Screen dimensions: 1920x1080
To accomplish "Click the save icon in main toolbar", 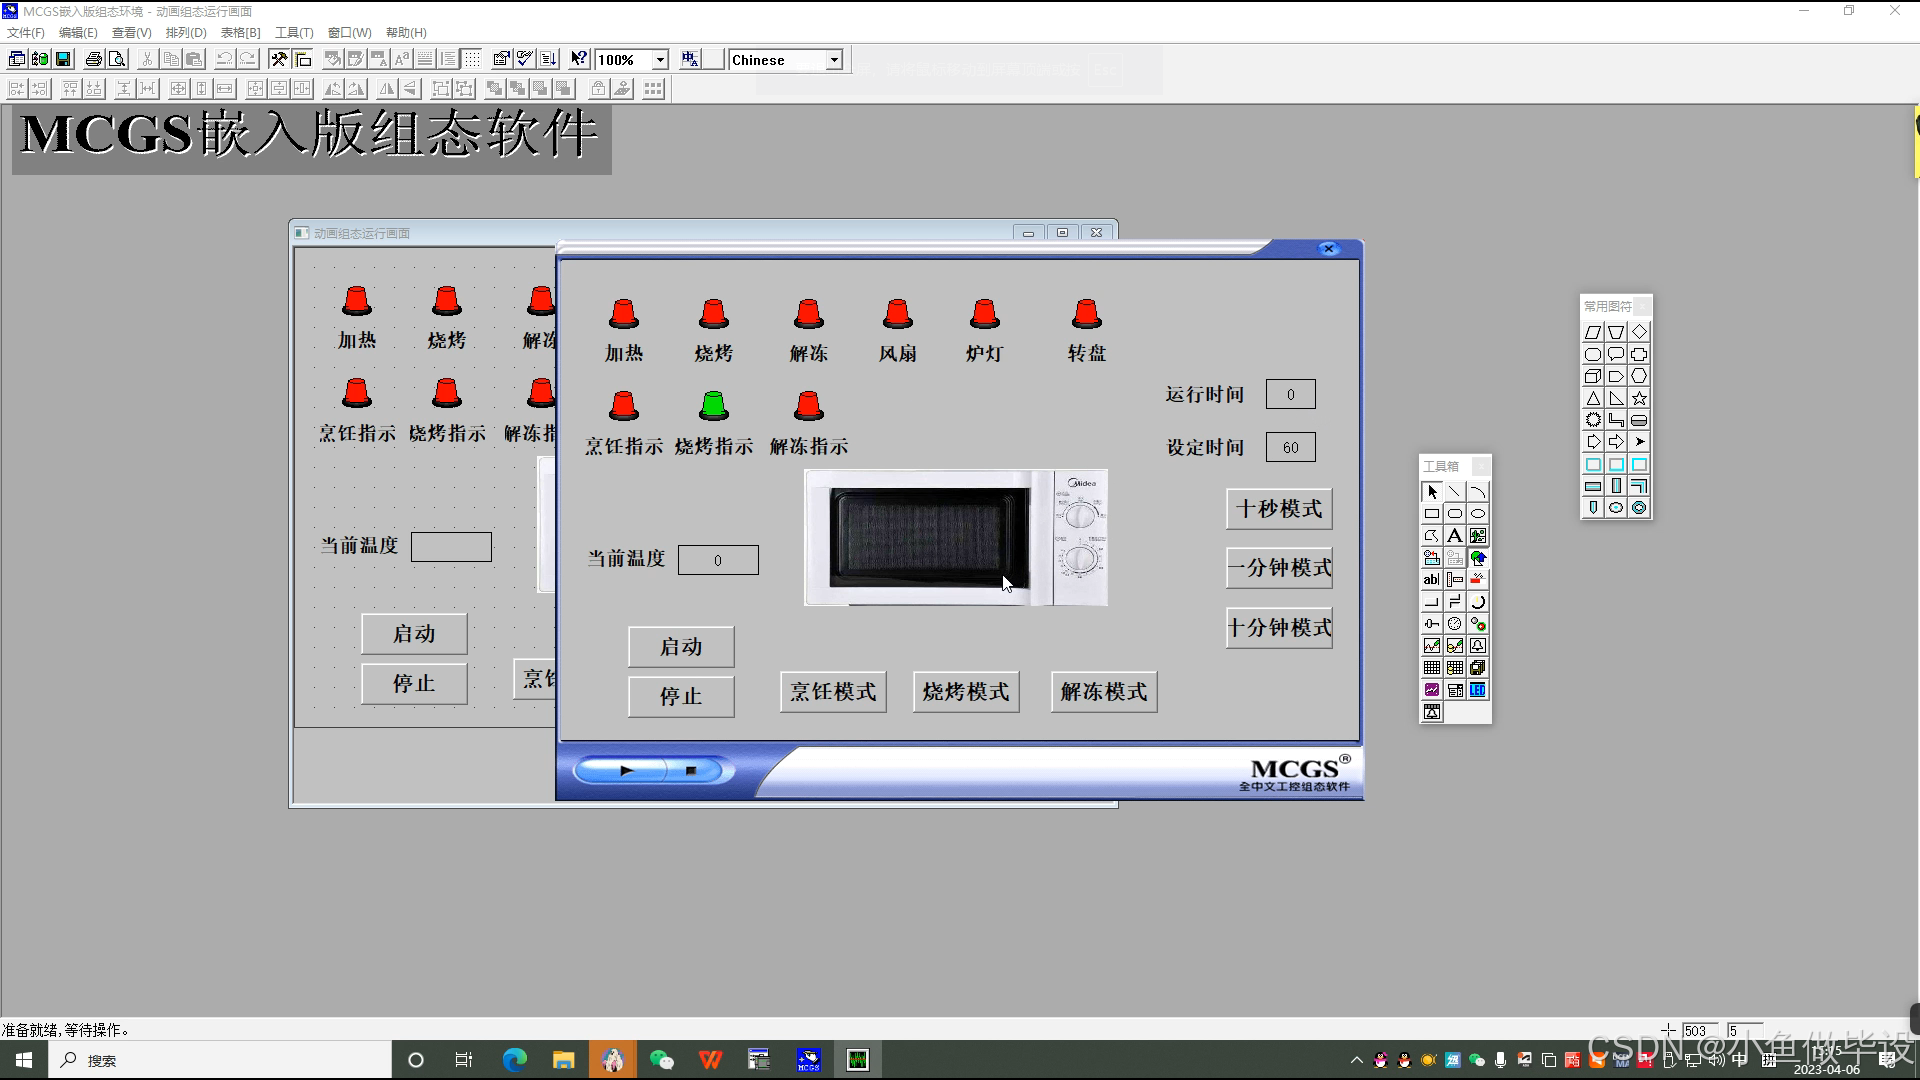I will [x=63, y=60].
